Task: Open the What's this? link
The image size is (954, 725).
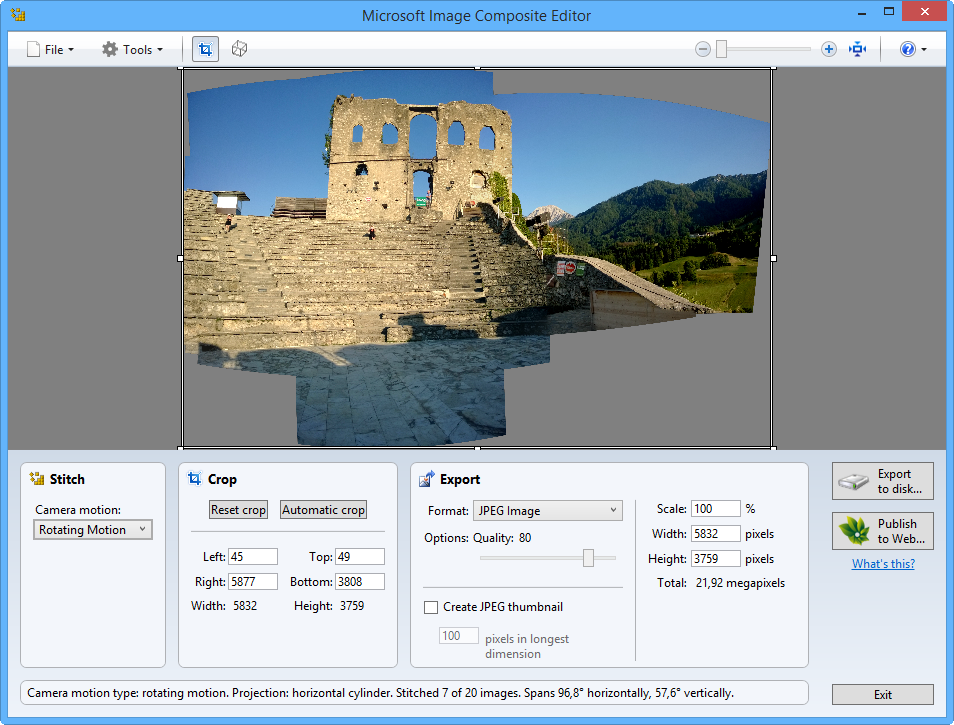Action: (x=882, y=564)
